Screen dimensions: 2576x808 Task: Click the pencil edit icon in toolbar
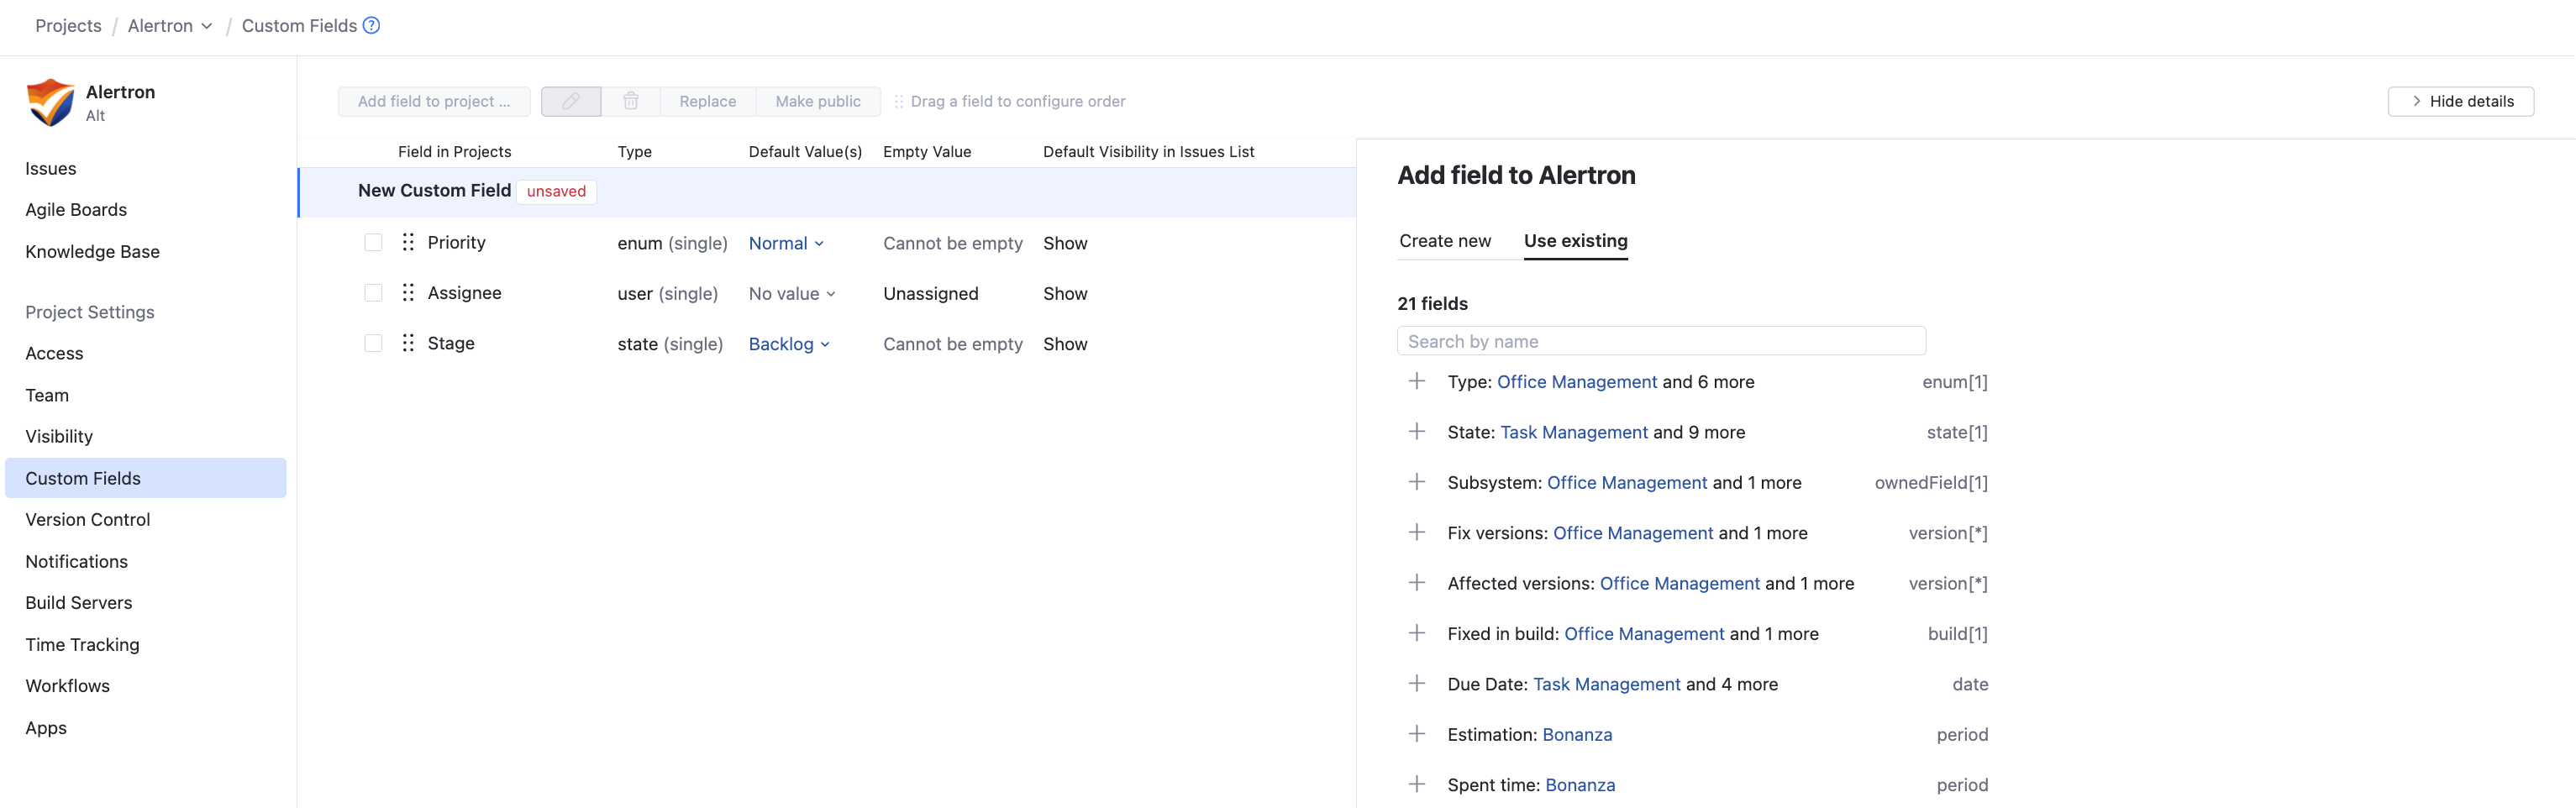pyautogui.click(x=570, y=101)
